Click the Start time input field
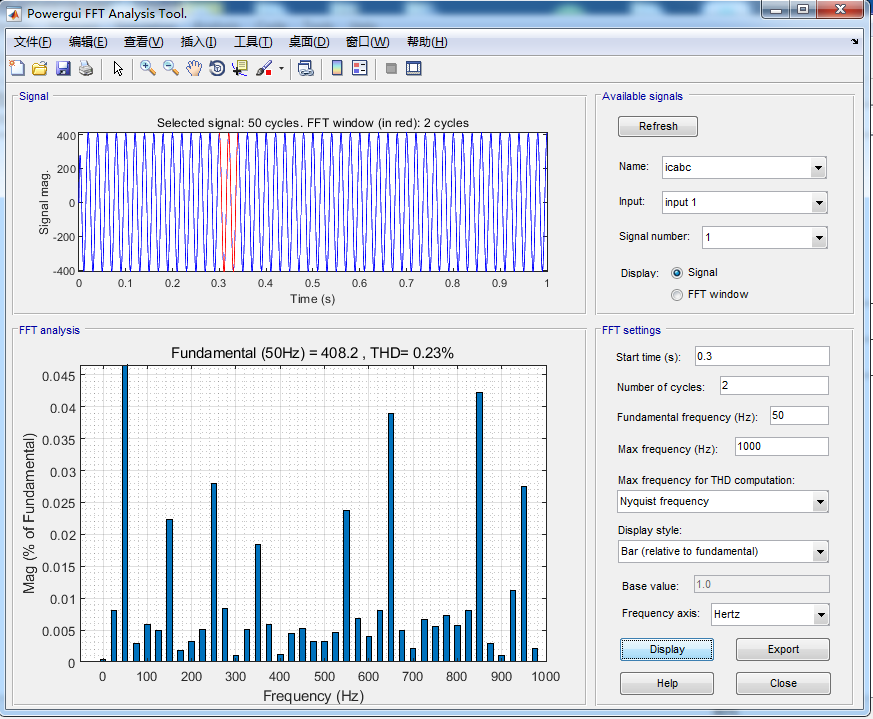This screenshot has width=873, height=719. tap(762, 356)
